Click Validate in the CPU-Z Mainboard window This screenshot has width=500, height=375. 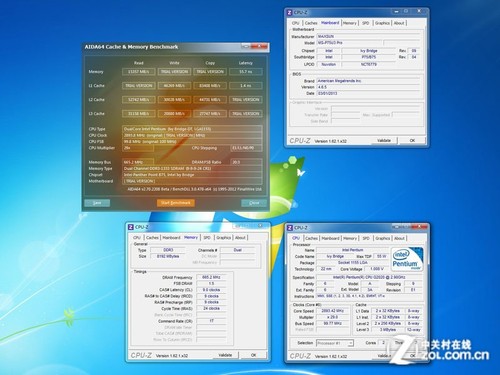[x=384, y=141]
